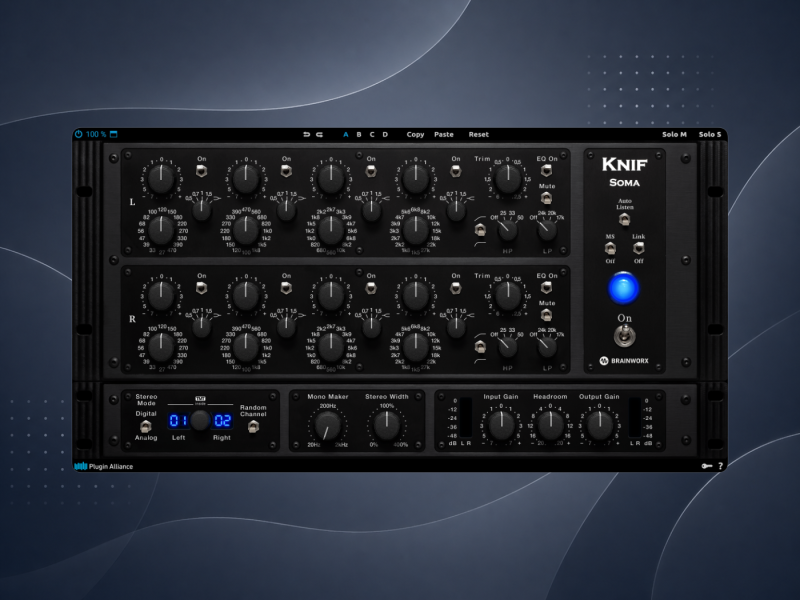Click the L channel HP filter knob
This screenshot has height=600, width=800.
point(507,231)
